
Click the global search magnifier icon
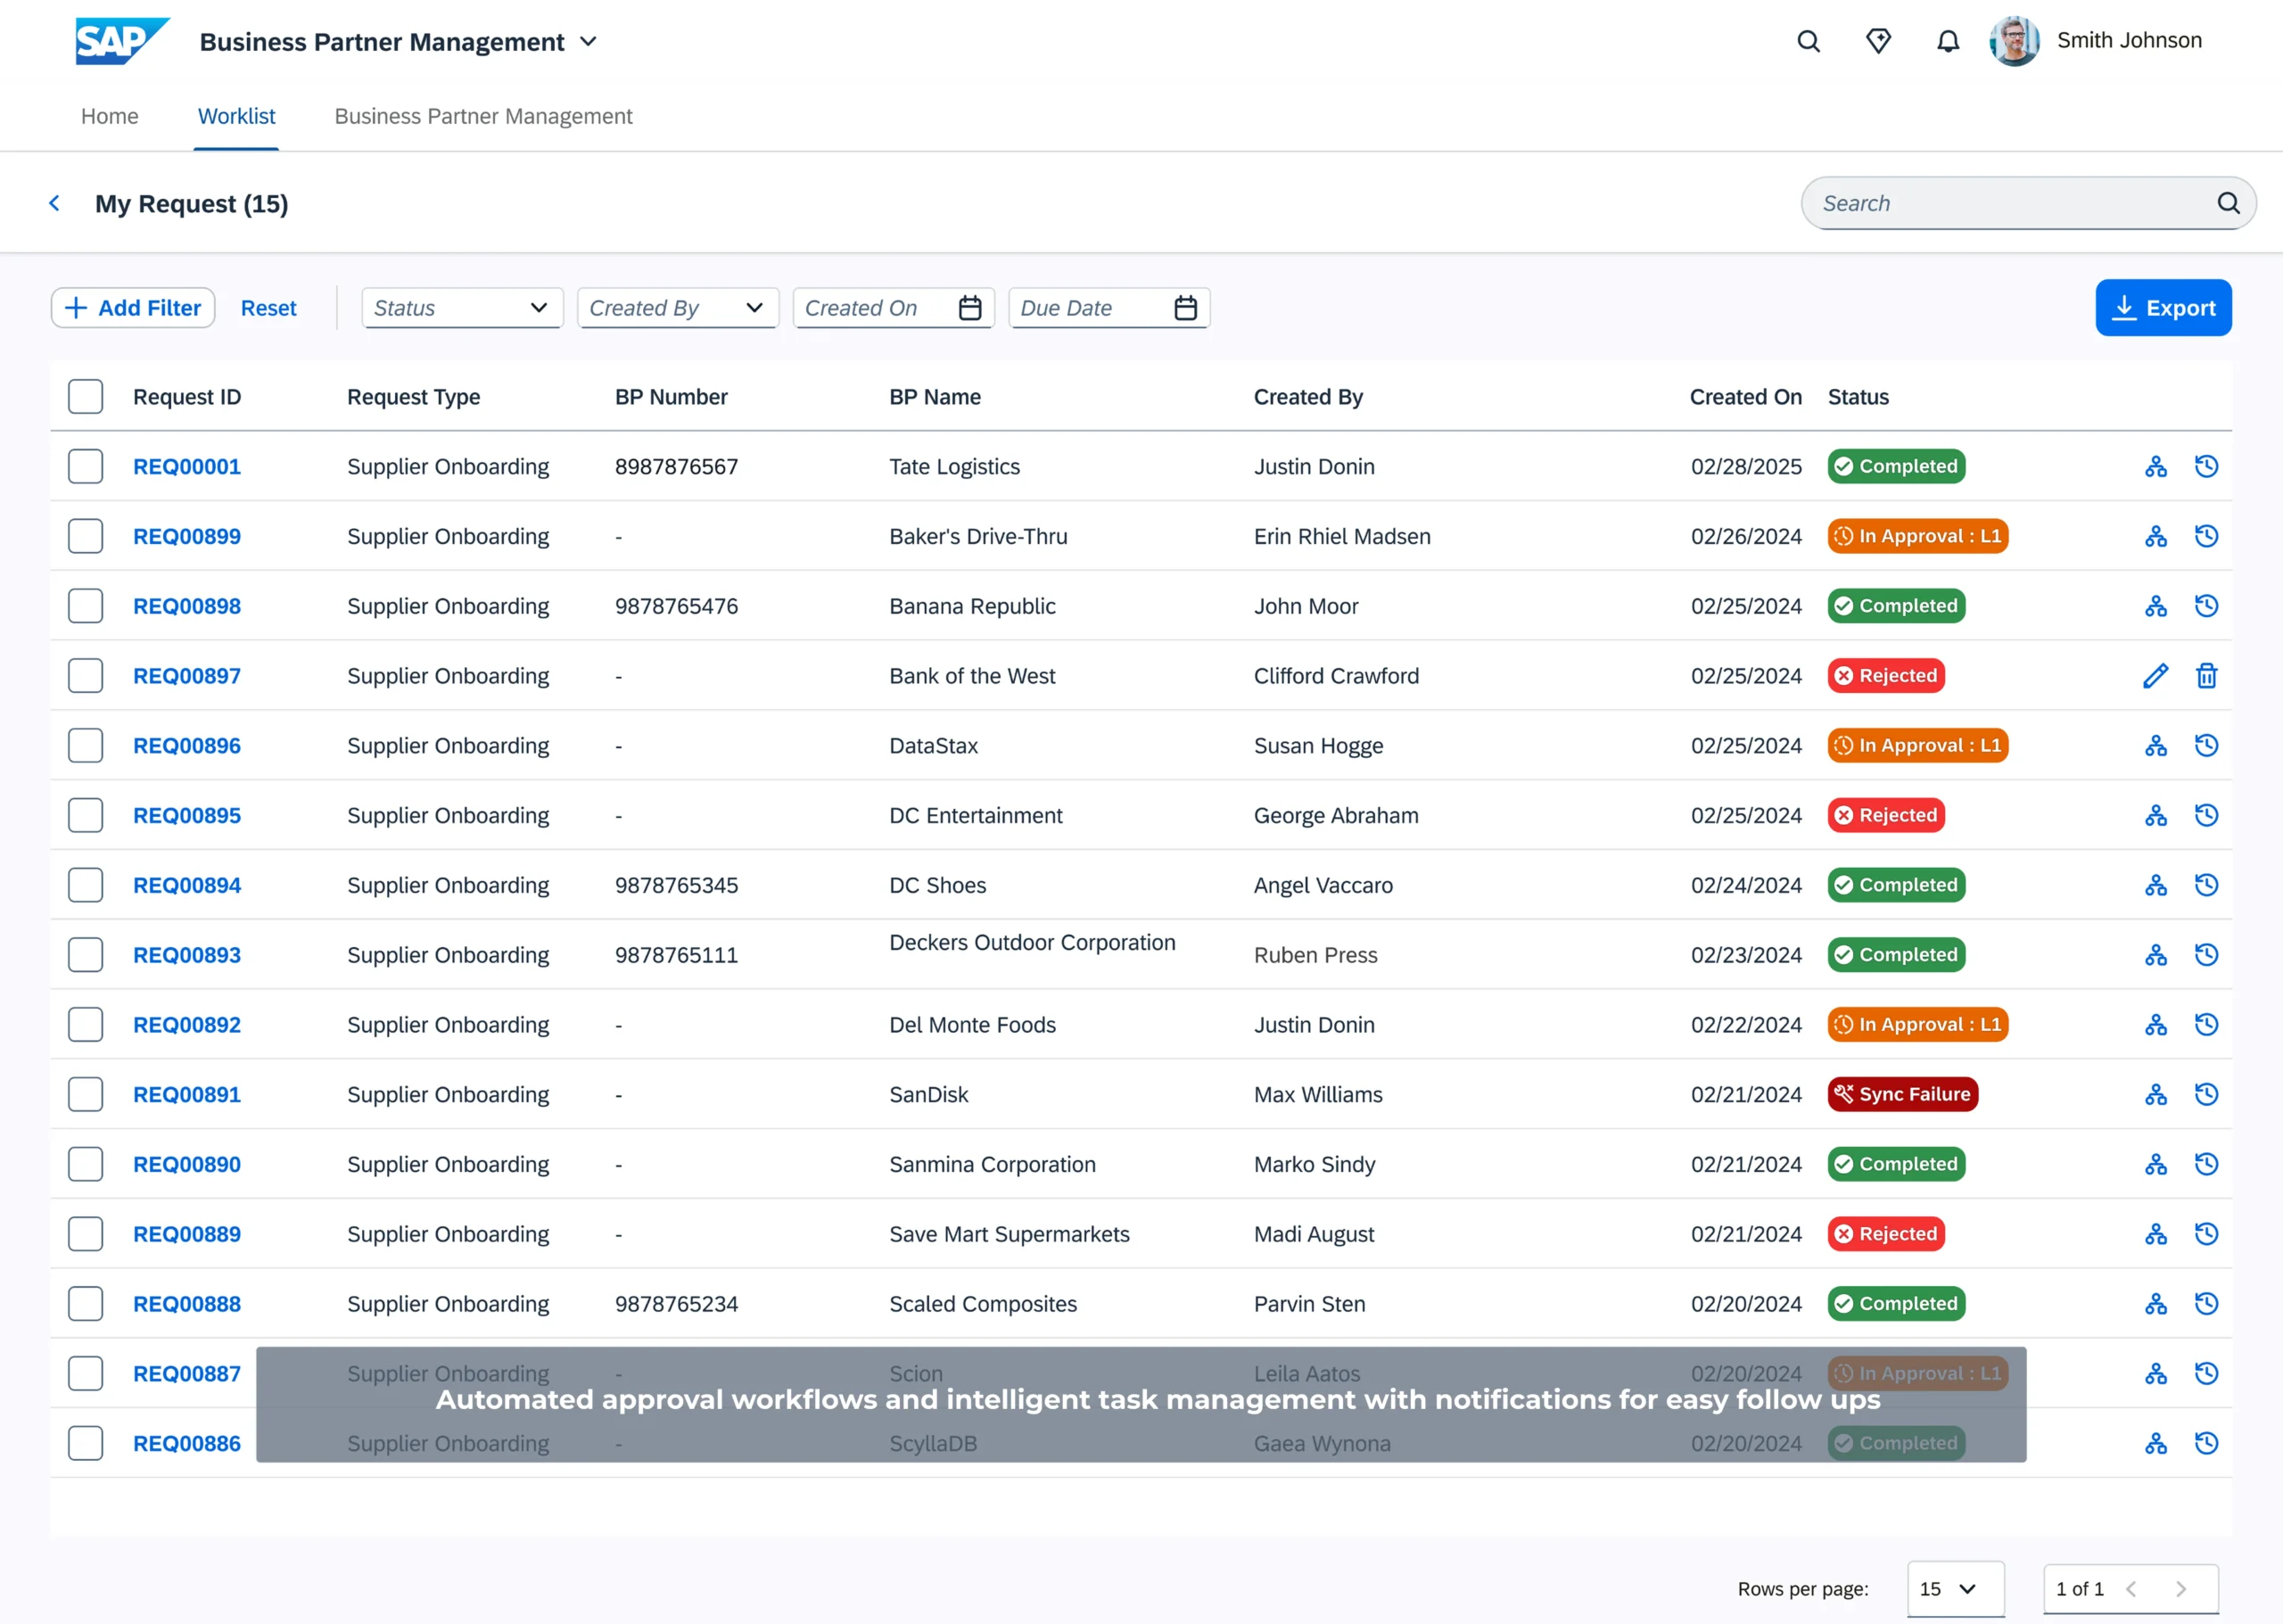tap(1808, 41)
